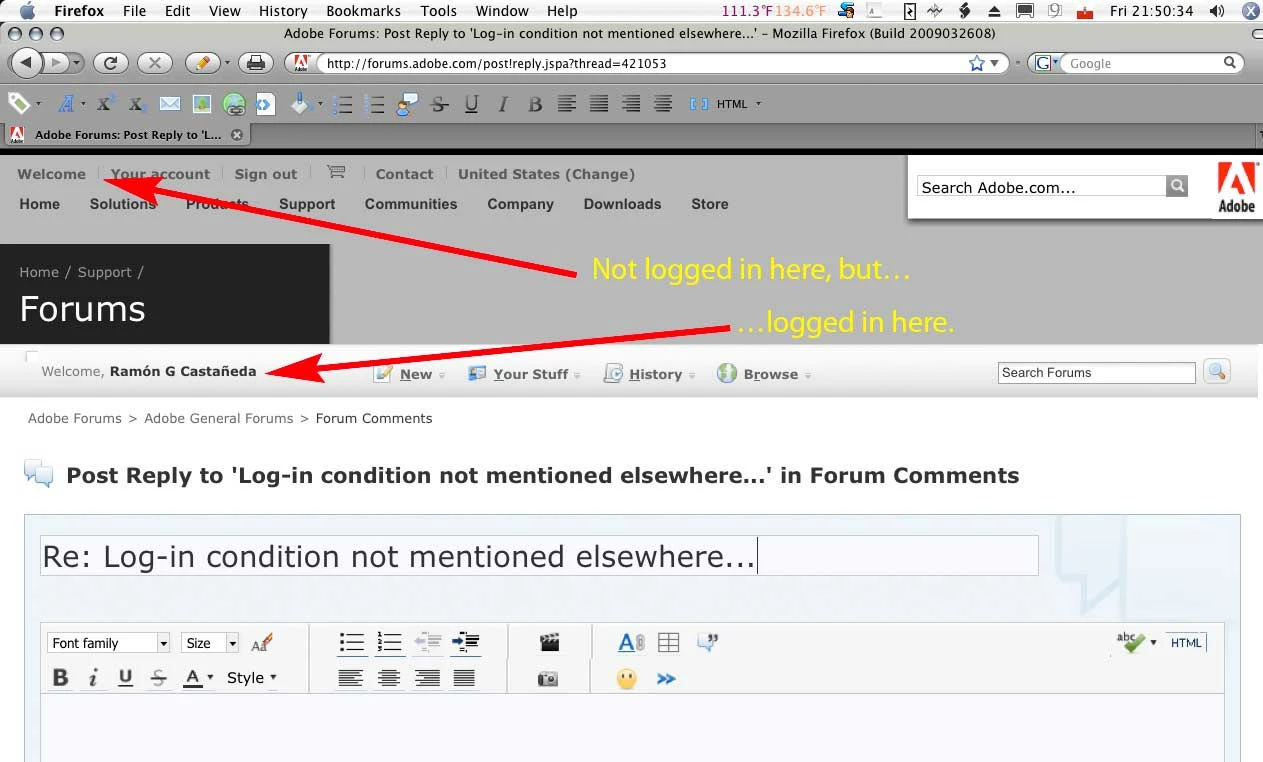Select the Adobe Forums browser tab

[x=127, y=134]
